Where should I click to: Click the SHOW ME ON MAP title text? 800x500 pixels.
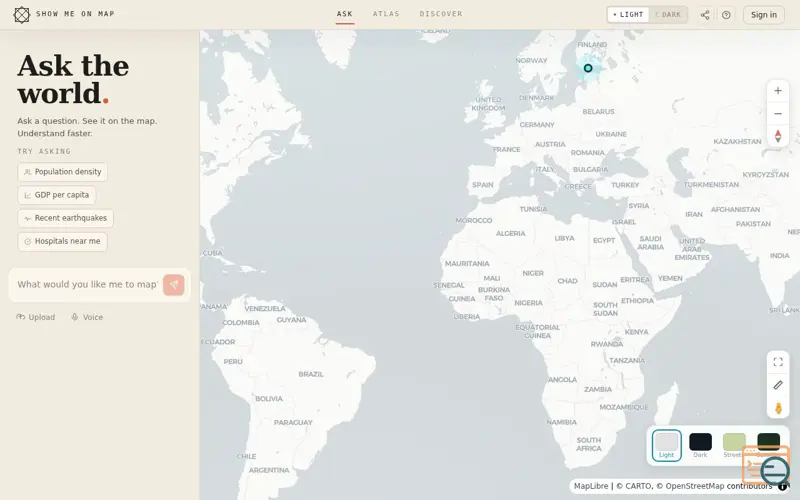[x=76, y=14]
